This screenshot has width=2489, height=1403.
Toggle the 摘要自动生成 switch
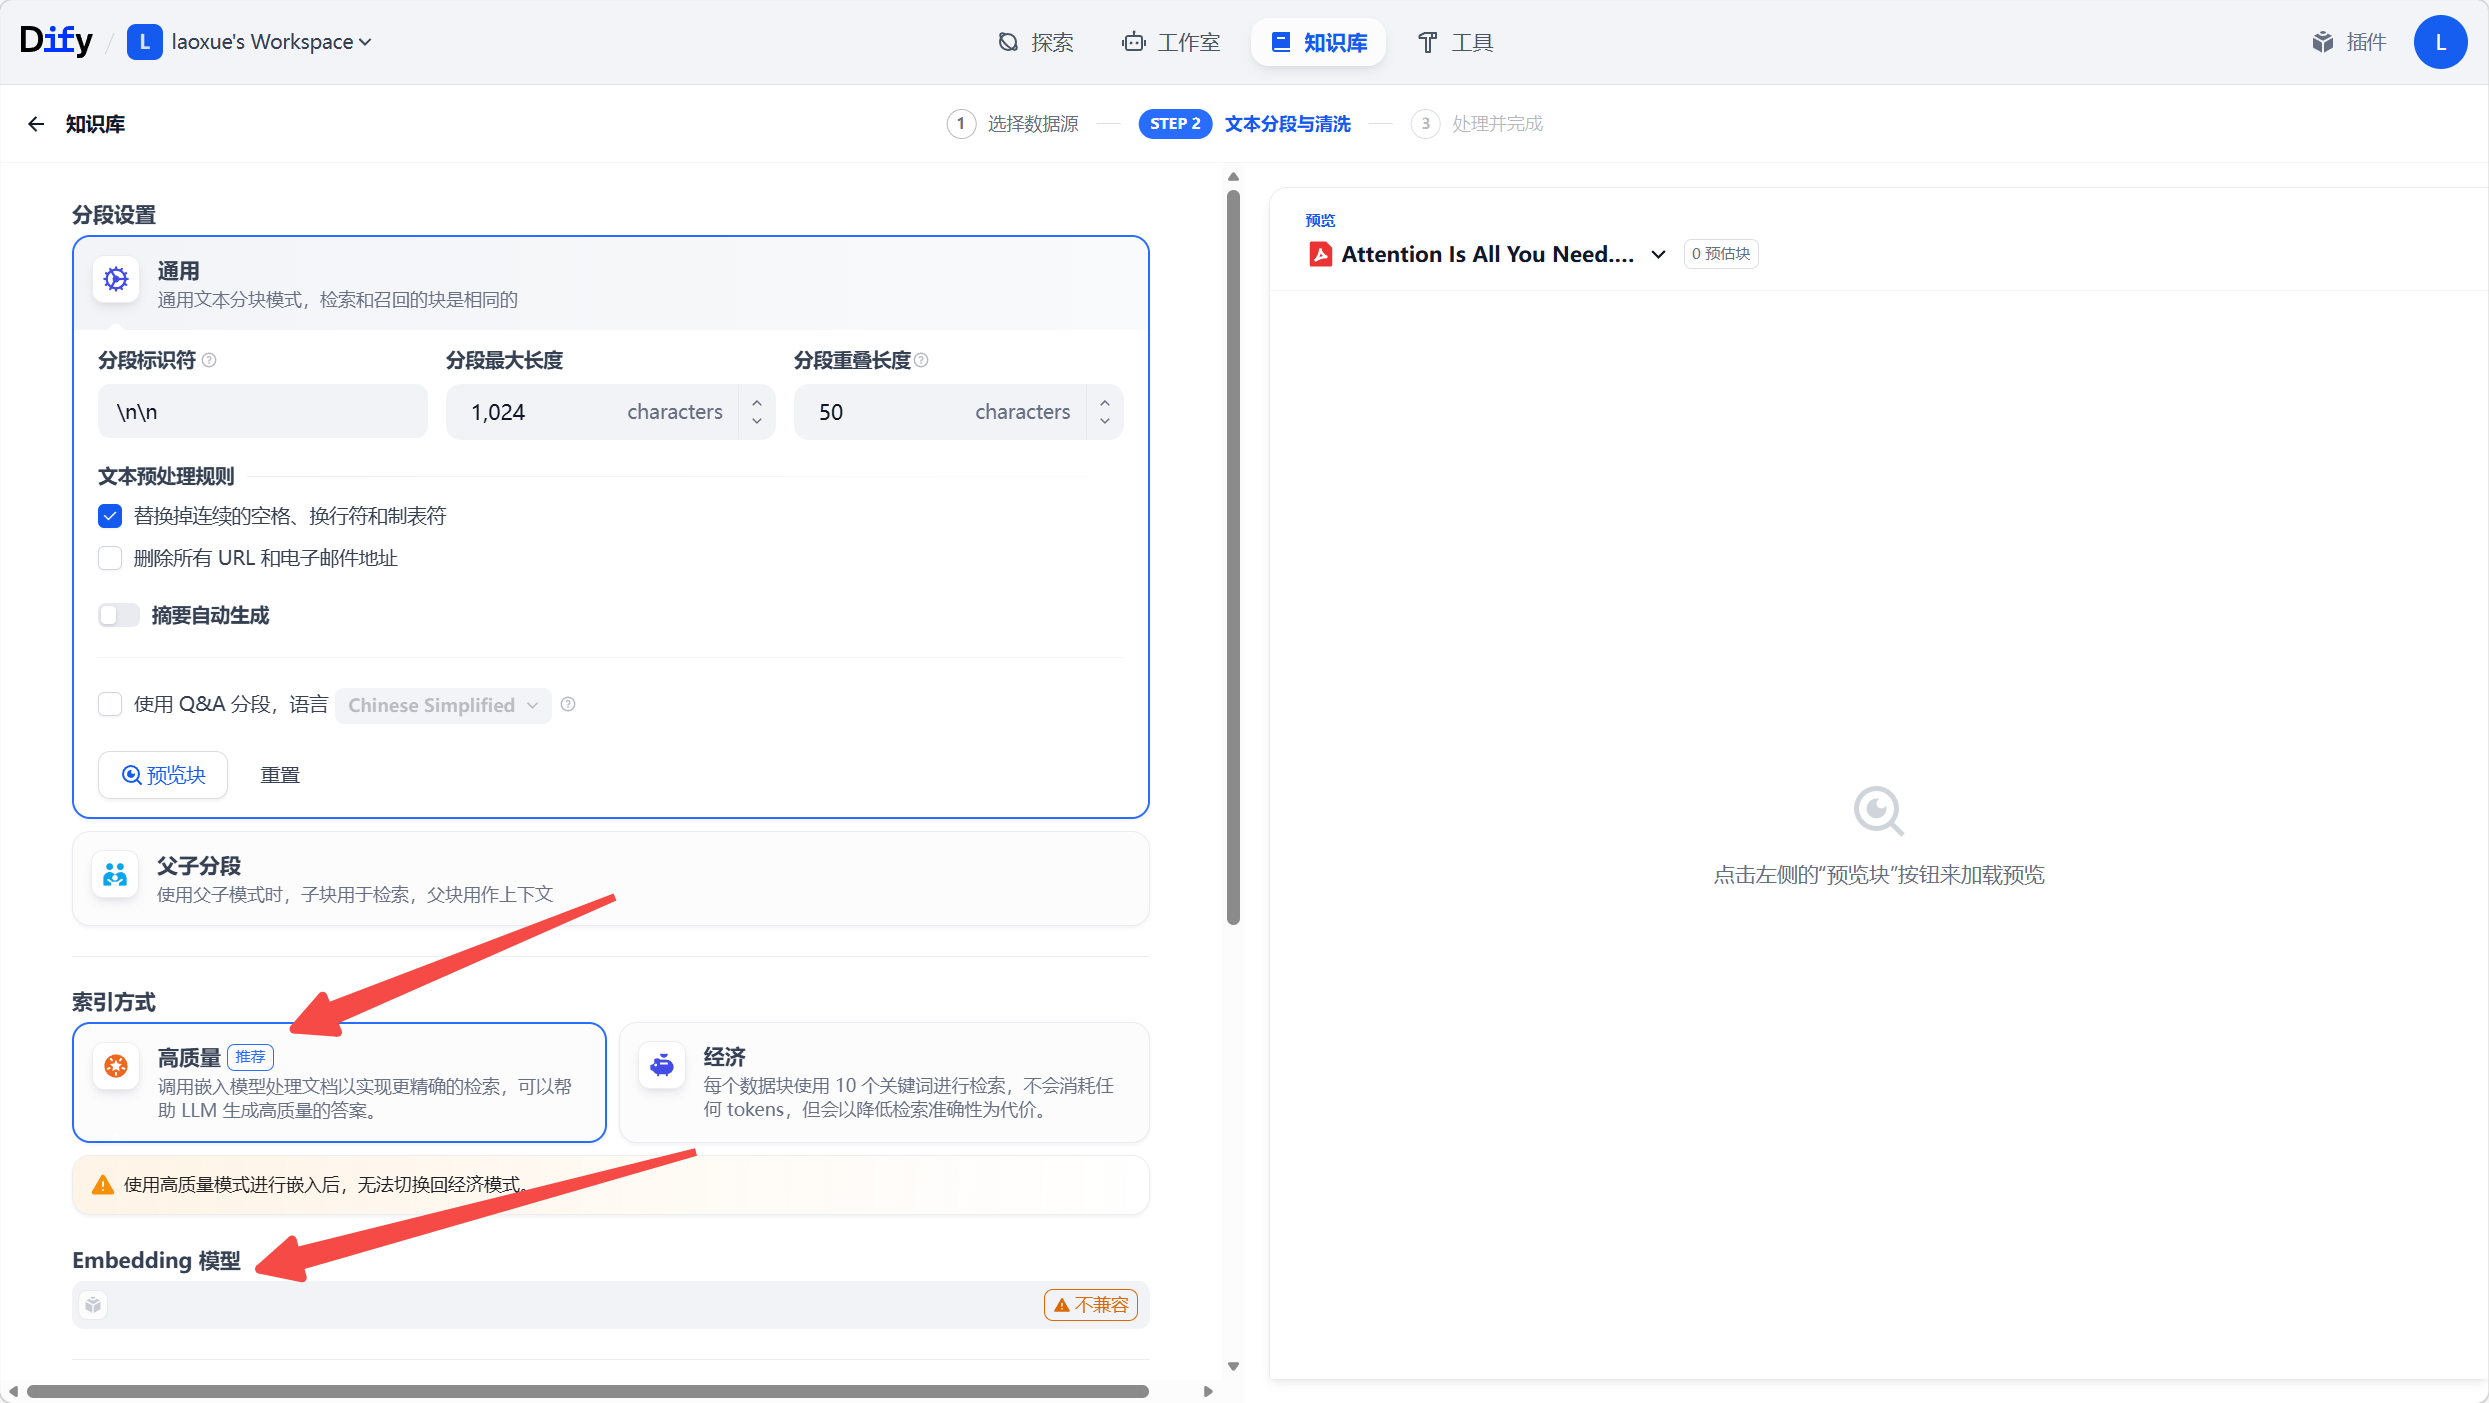119,615
